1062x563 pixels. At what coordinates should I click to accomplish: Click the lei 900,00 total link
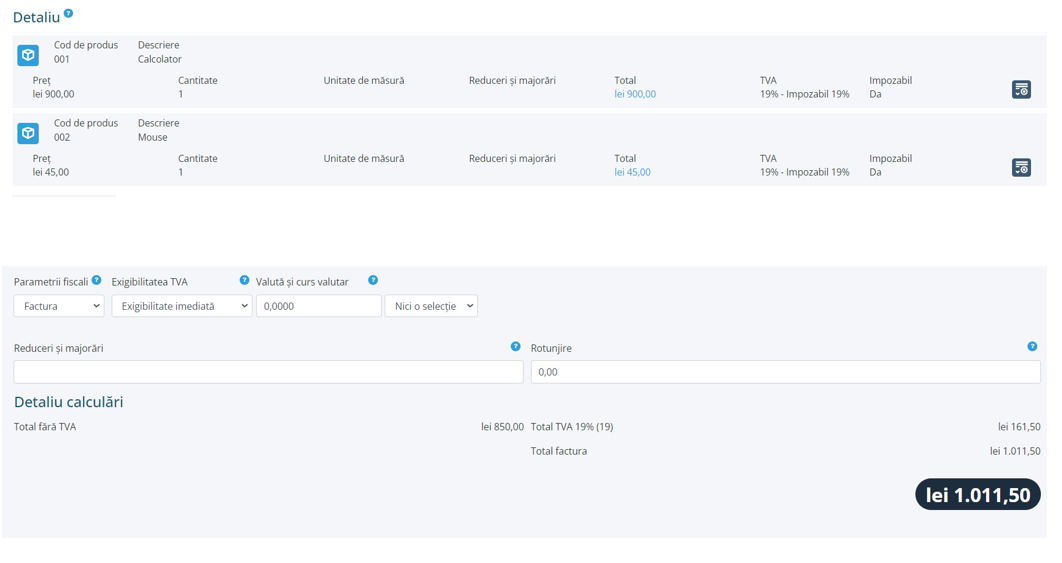(x=635, y=94)
